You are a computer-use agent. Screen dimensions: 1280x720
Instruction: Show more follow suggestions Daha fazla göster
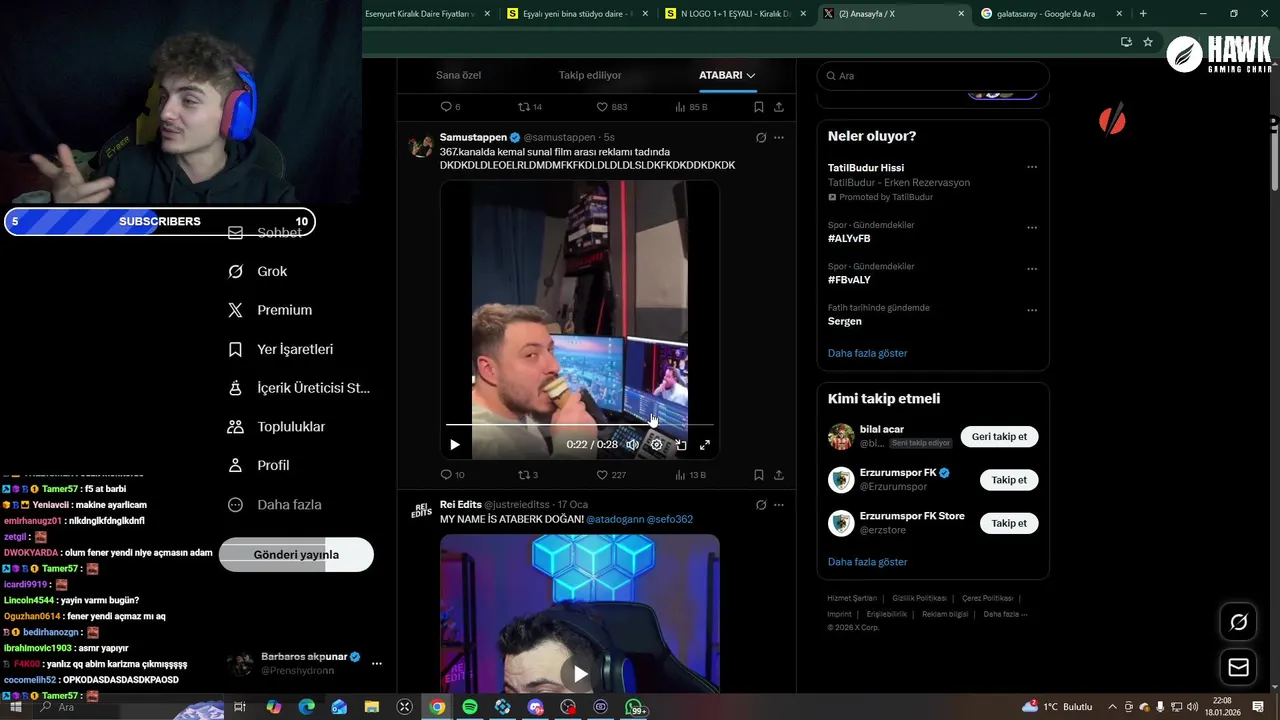(867, 562)
